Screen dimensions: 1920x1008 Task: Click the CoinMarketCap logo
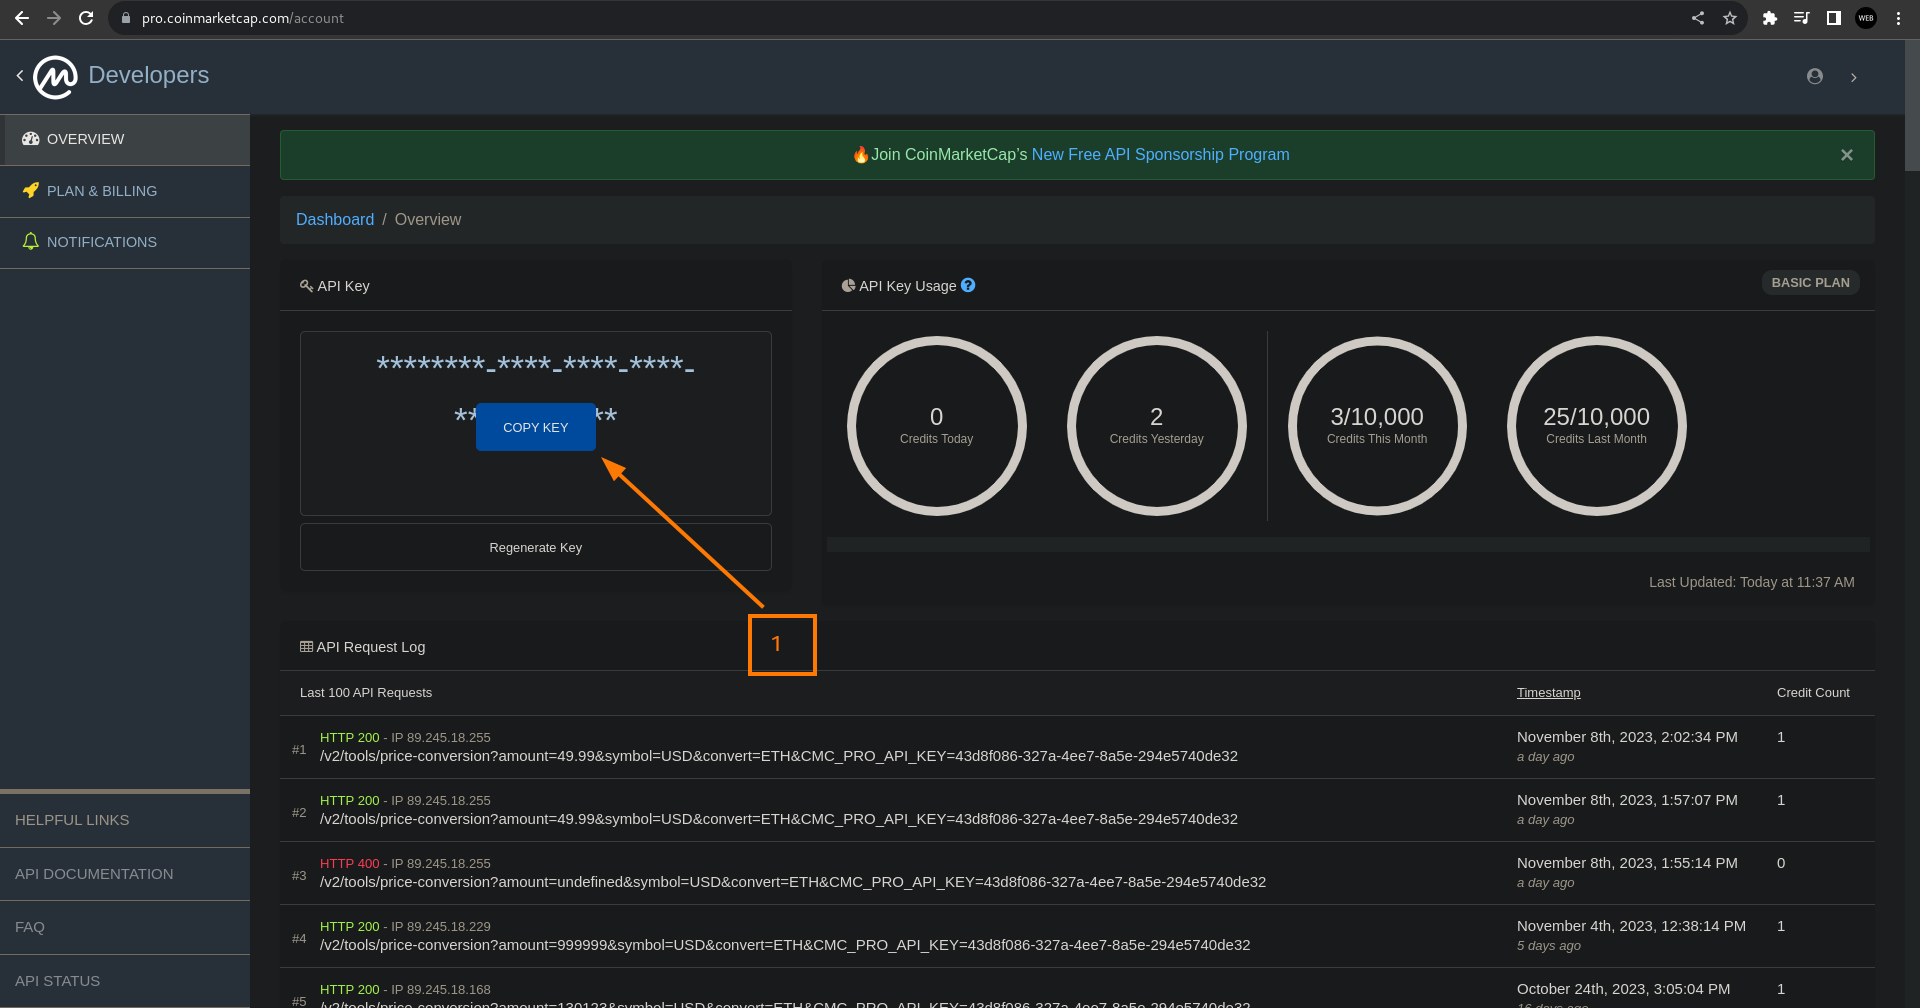[55, 77]
